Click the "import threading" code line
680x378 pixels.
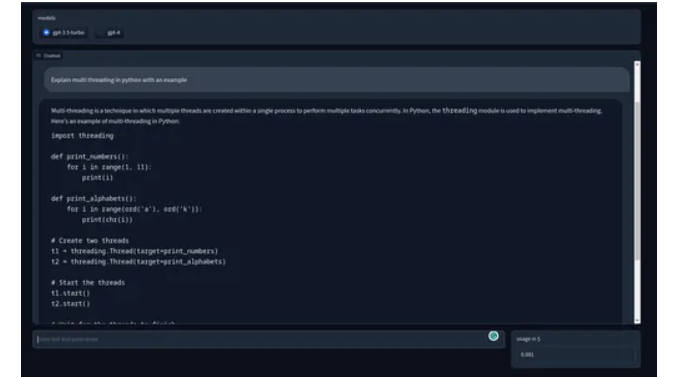82,136
